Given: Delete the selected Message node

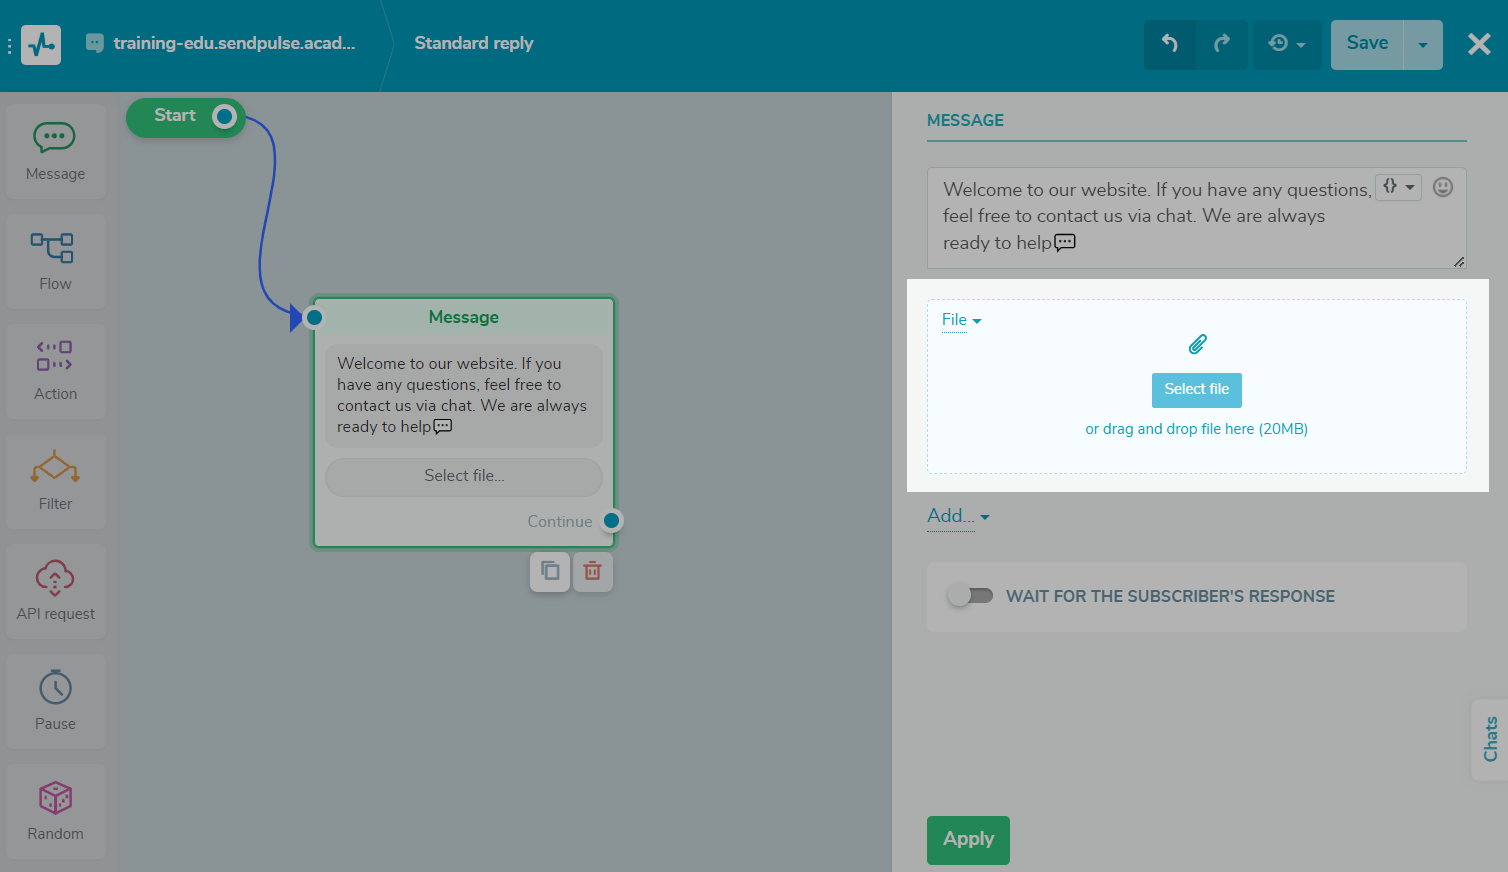Looking at the screenshot, I should pos(592,571).
